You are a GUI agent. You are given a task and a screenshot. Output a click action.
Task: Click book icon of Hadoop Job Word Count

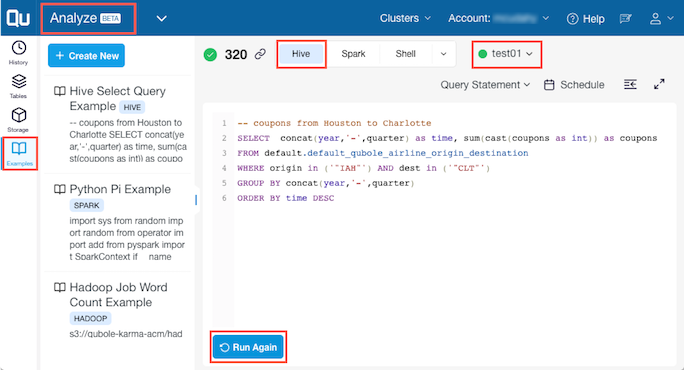tap(60, 288)
